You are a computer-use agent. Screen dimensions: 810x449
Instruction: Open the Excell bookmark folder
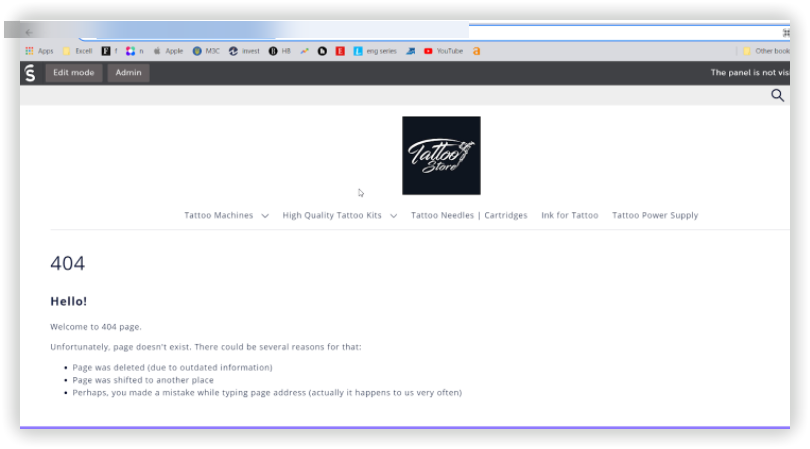click(78, 51)
